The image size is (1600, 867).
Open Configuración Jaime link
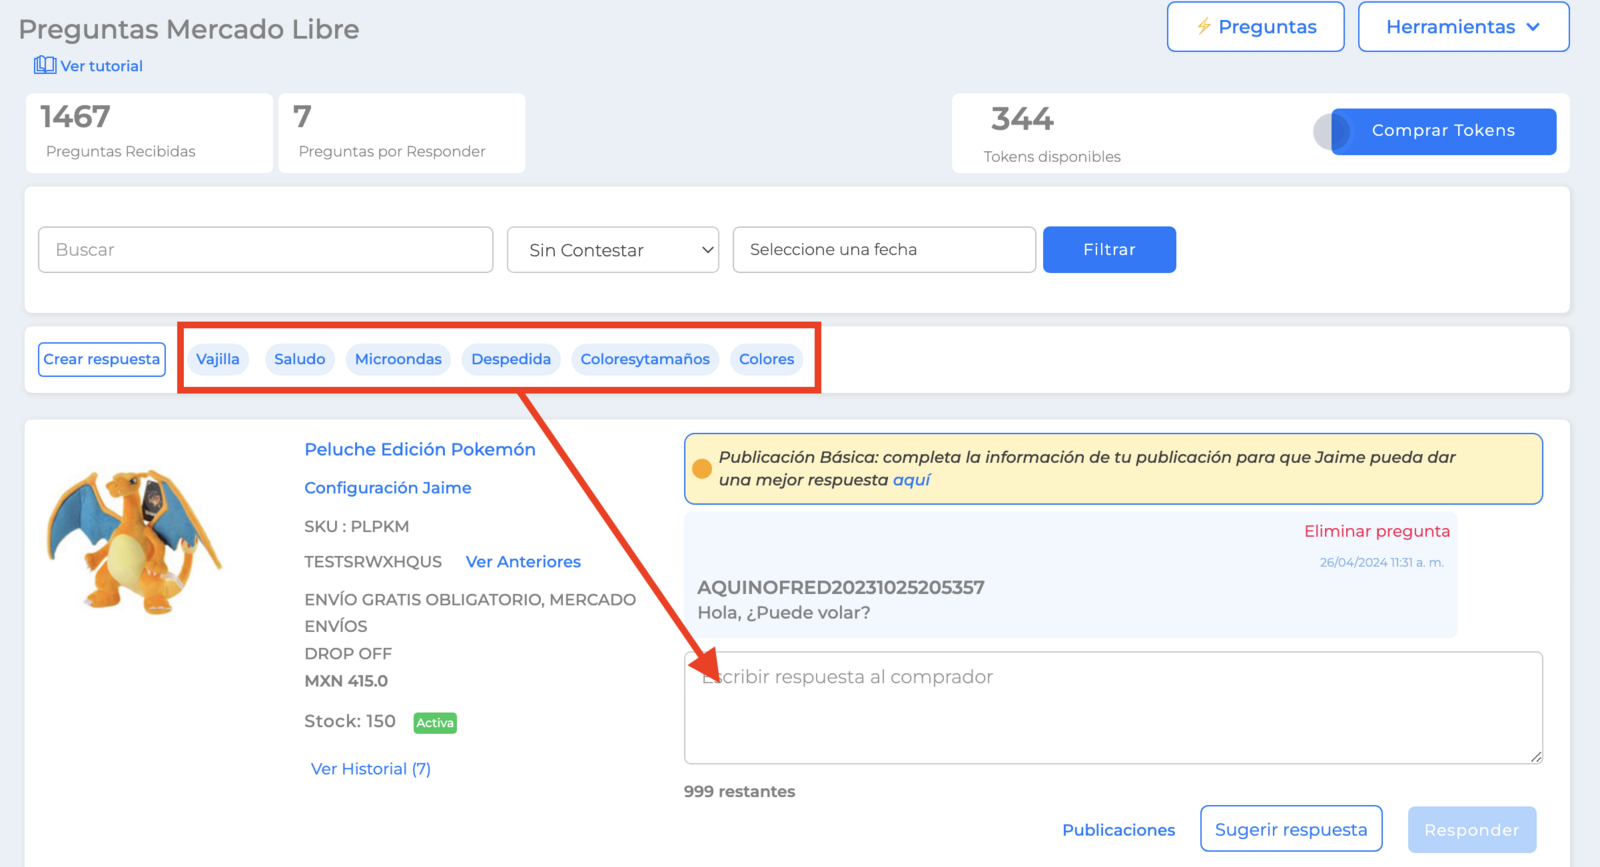pyautogui.click(x=388, y=488)
